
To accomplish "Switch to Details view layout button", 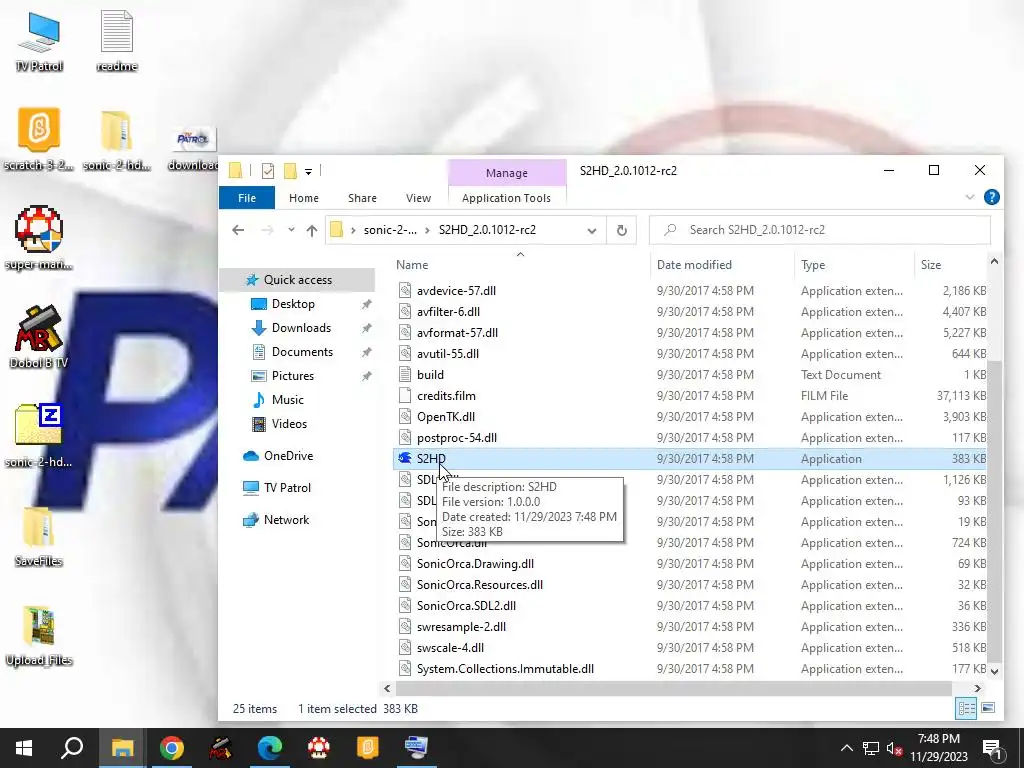I will click(x=966, y=709).
